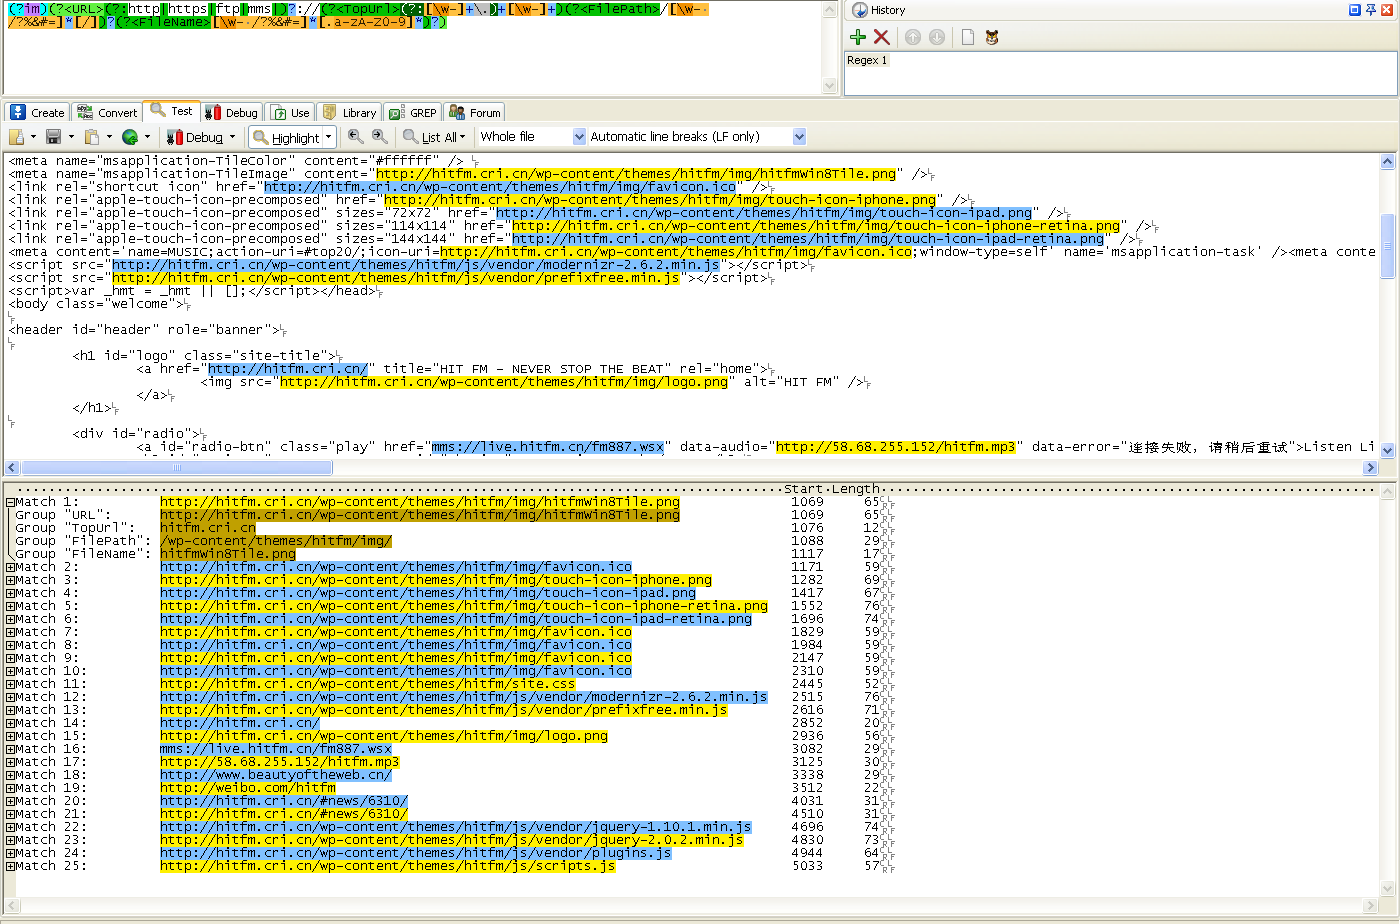The width and height of the screenshot is (1400, 924).
Task: Click Match 15 logo.png result URL
Action: pos(384,736)
